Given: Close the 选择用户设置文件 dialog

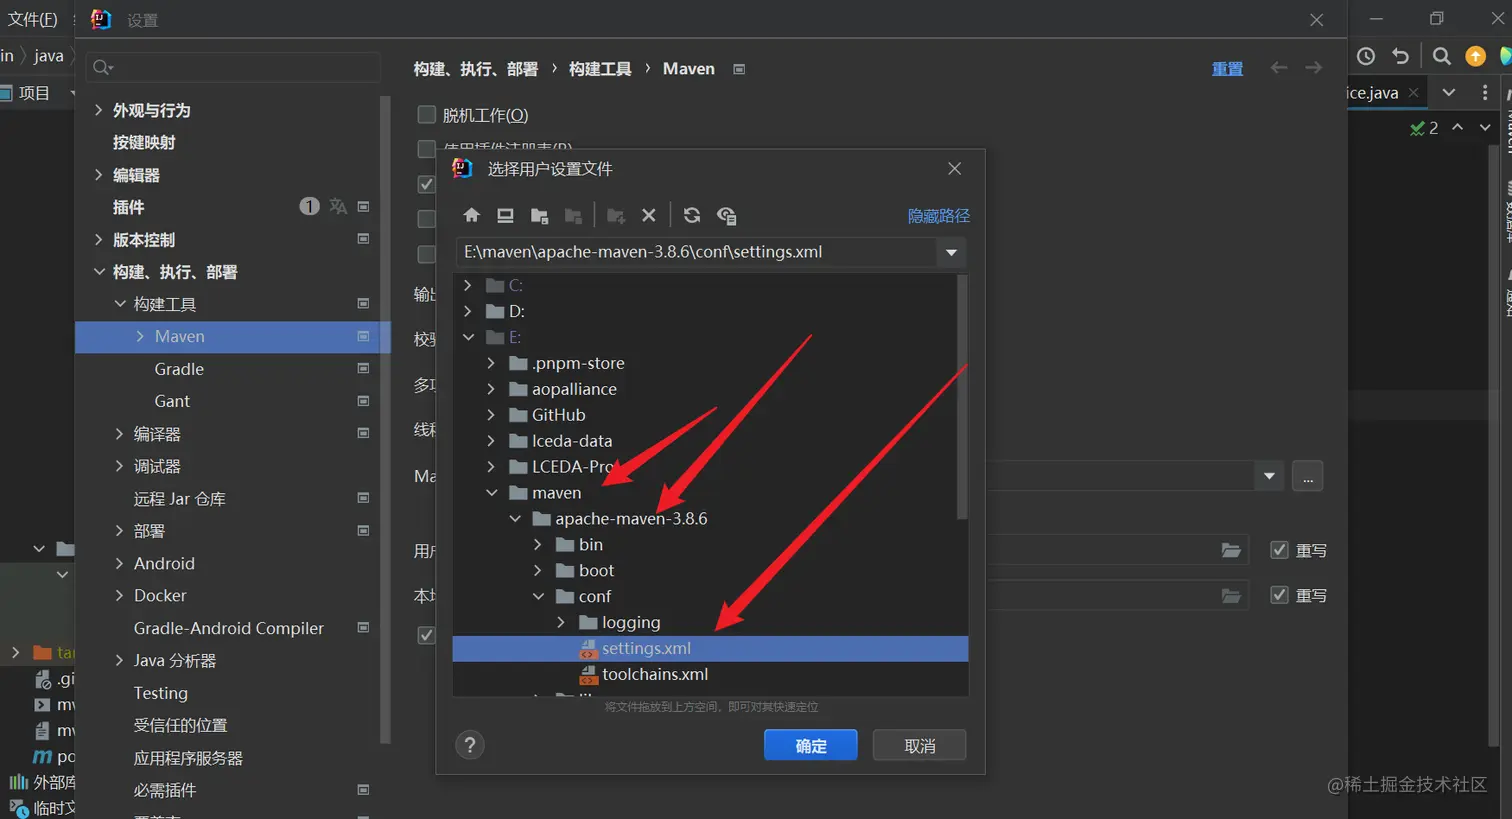Looking at the screenshot, I should tap(955, 169).
